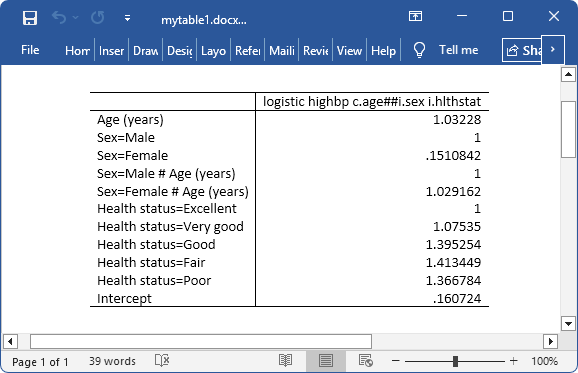Click the value 1.366784
Image resolution: width=578 pixels, height=373 pixels.
pyautogui.click(x=453, y=281)
